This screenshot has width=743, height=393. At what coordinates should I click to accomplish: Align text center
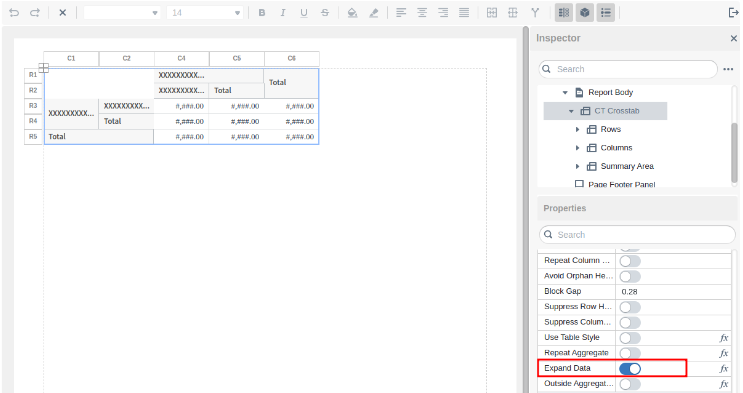[x=422, y=13]
